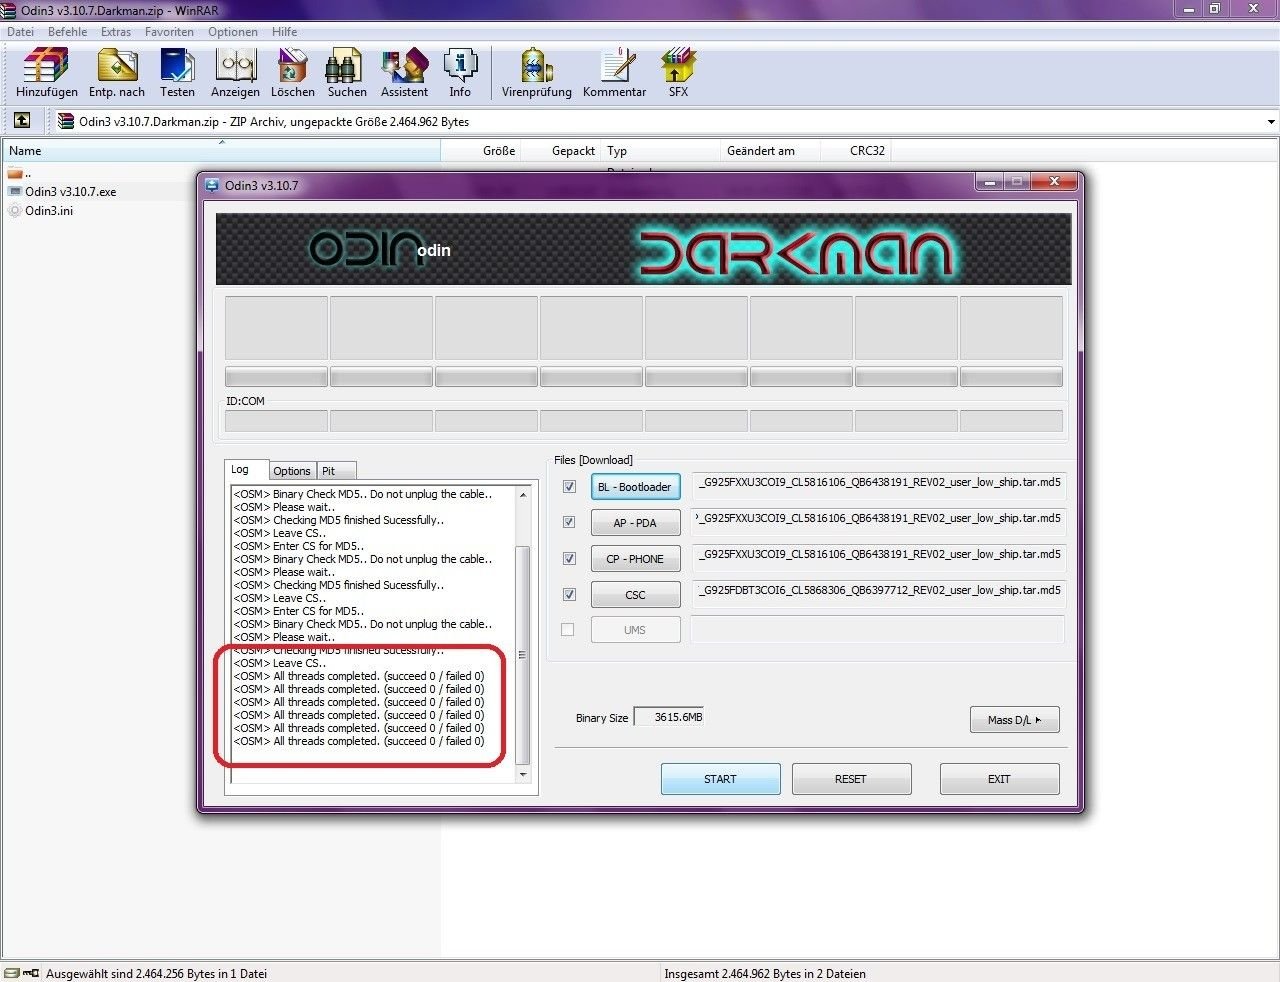This screenshot has width=1280, height=982.
Task: Sort by the Typ column header
Action: click(661, 151)
